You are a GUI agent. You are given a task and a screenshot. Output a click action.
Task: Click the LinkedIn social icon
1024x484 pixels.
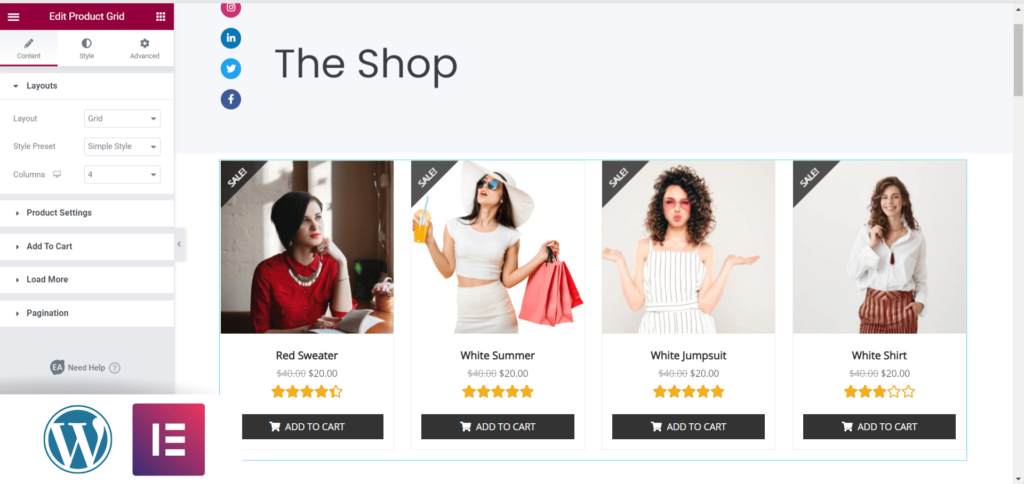[231, 39]
